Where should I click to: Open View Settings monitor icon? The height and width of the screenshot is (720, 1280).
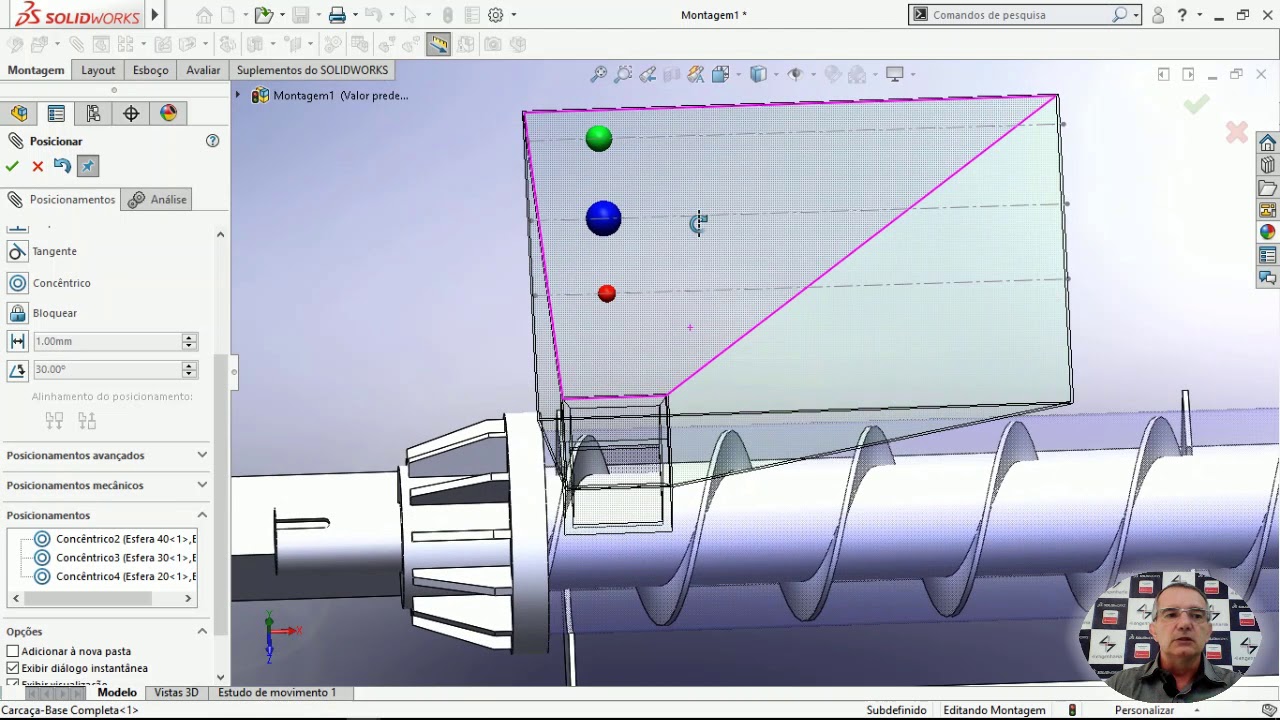895,74
